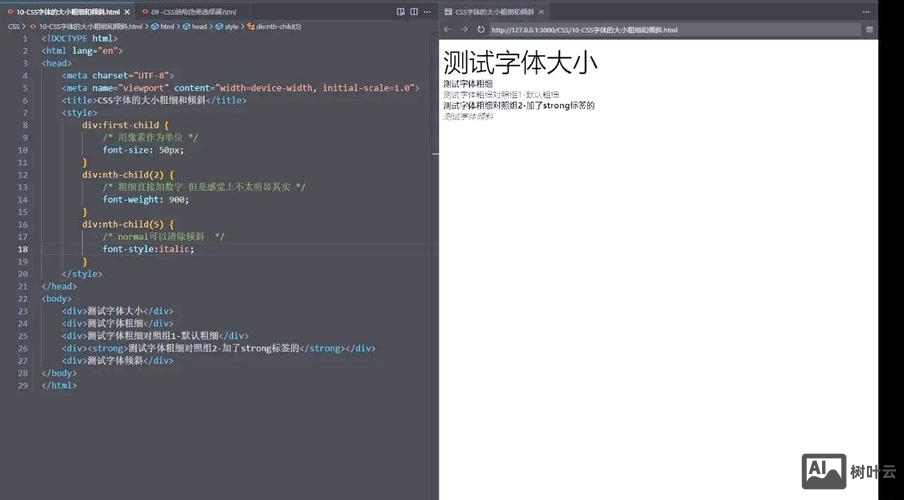Screen dimensions: 904x500
Task: Click preview text 测试字体粗细
Action: point(468,84)
